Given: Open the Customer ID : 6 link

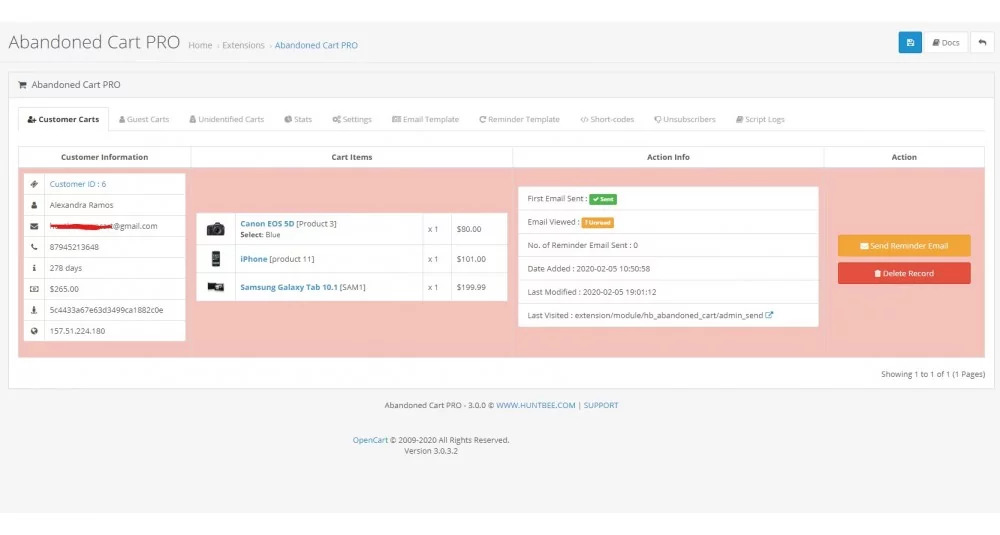Looking at the screenshot, I should pyautogui.click(x=78, y=184).
